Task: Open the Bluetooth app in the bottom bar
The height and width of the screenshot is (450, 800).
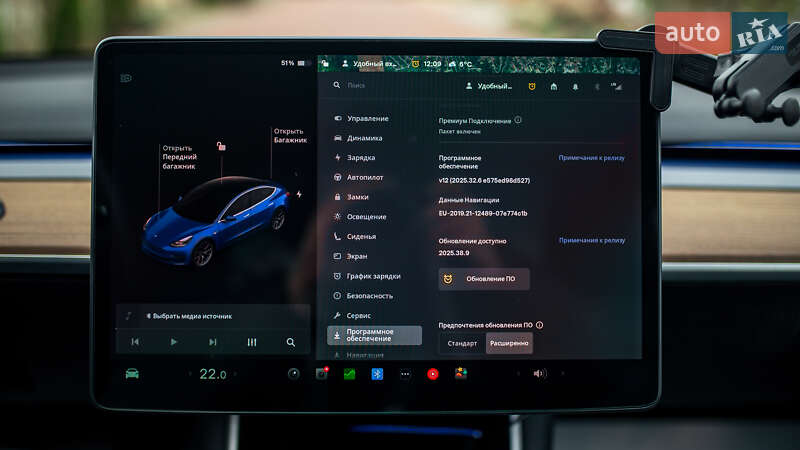Action: pyautogui.click(x=377, y=374)
